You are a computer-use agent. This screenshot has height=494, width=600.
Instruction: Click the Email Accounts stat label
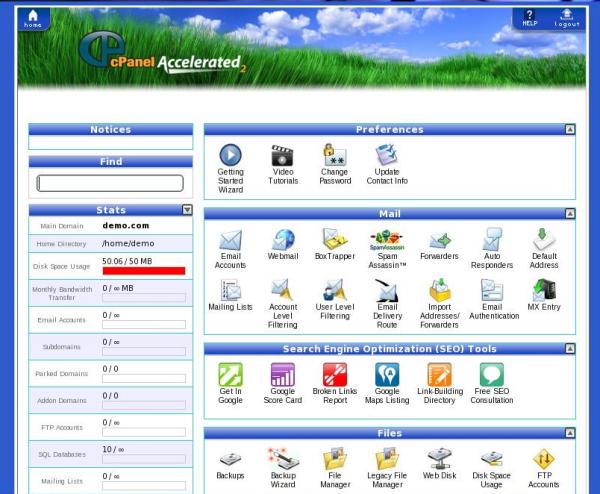tap(62, 320)
